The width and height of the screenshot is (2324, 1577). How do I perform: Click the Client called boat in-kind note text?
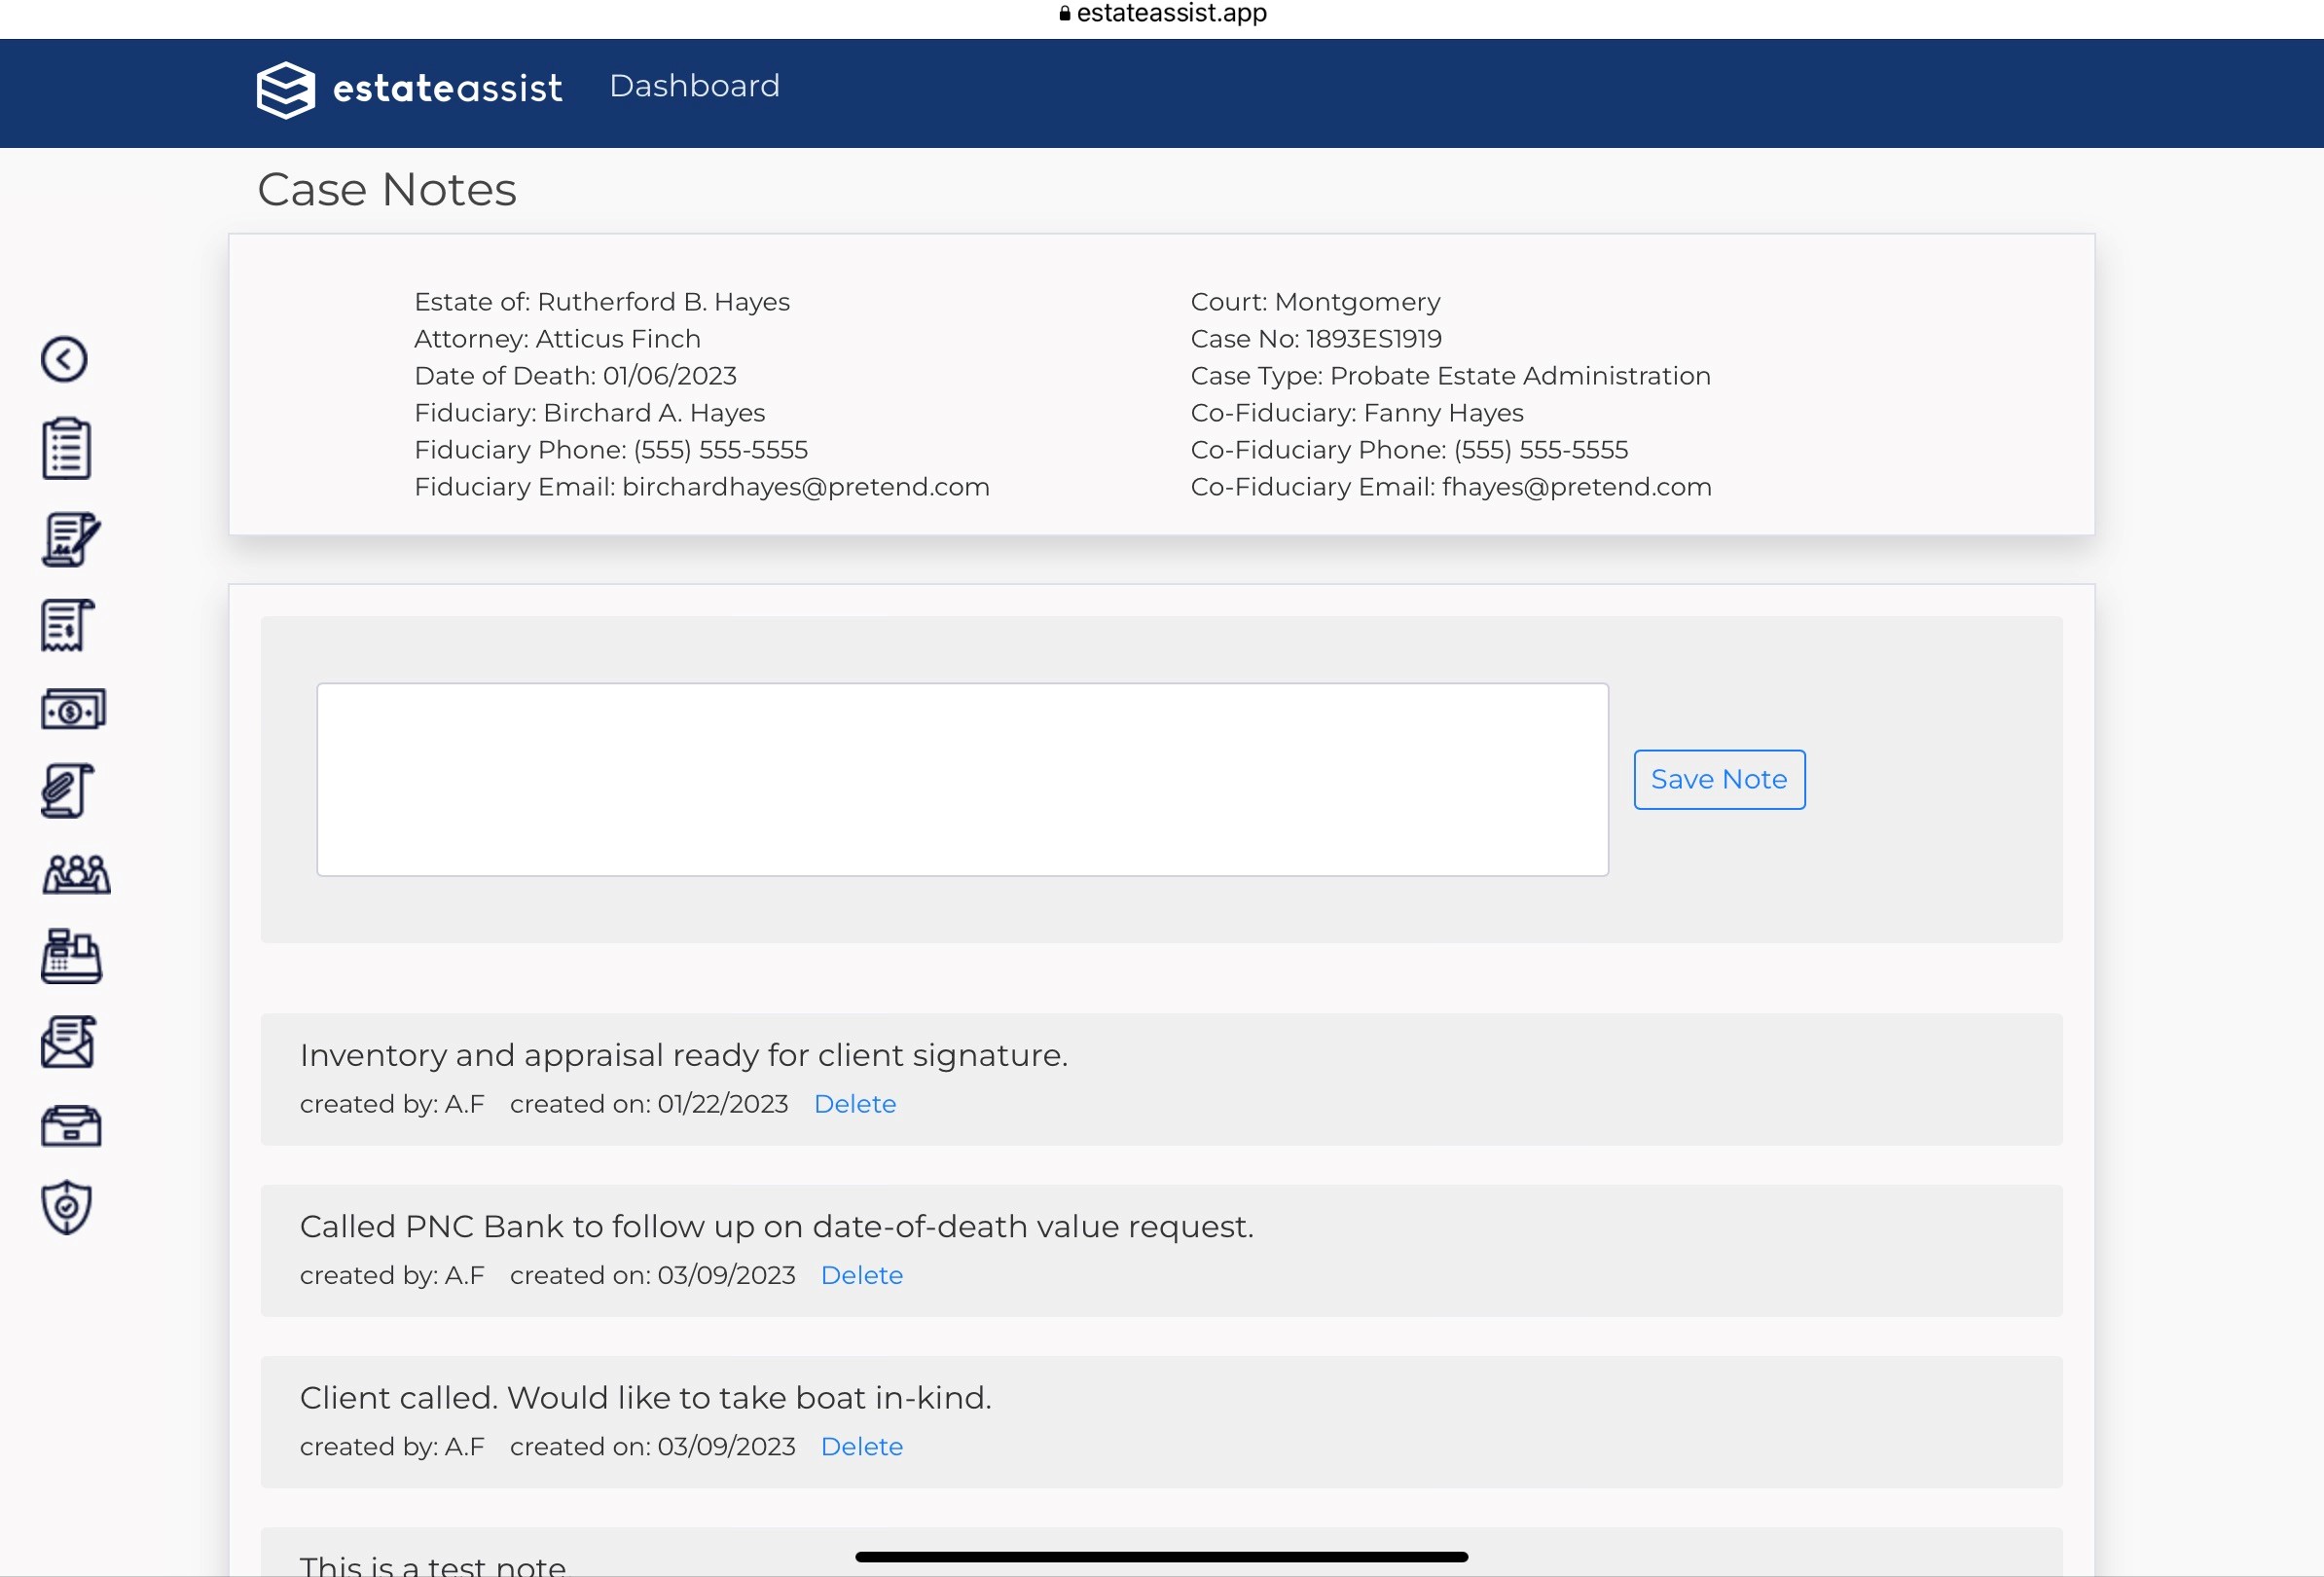click(x=646, y=1397)
